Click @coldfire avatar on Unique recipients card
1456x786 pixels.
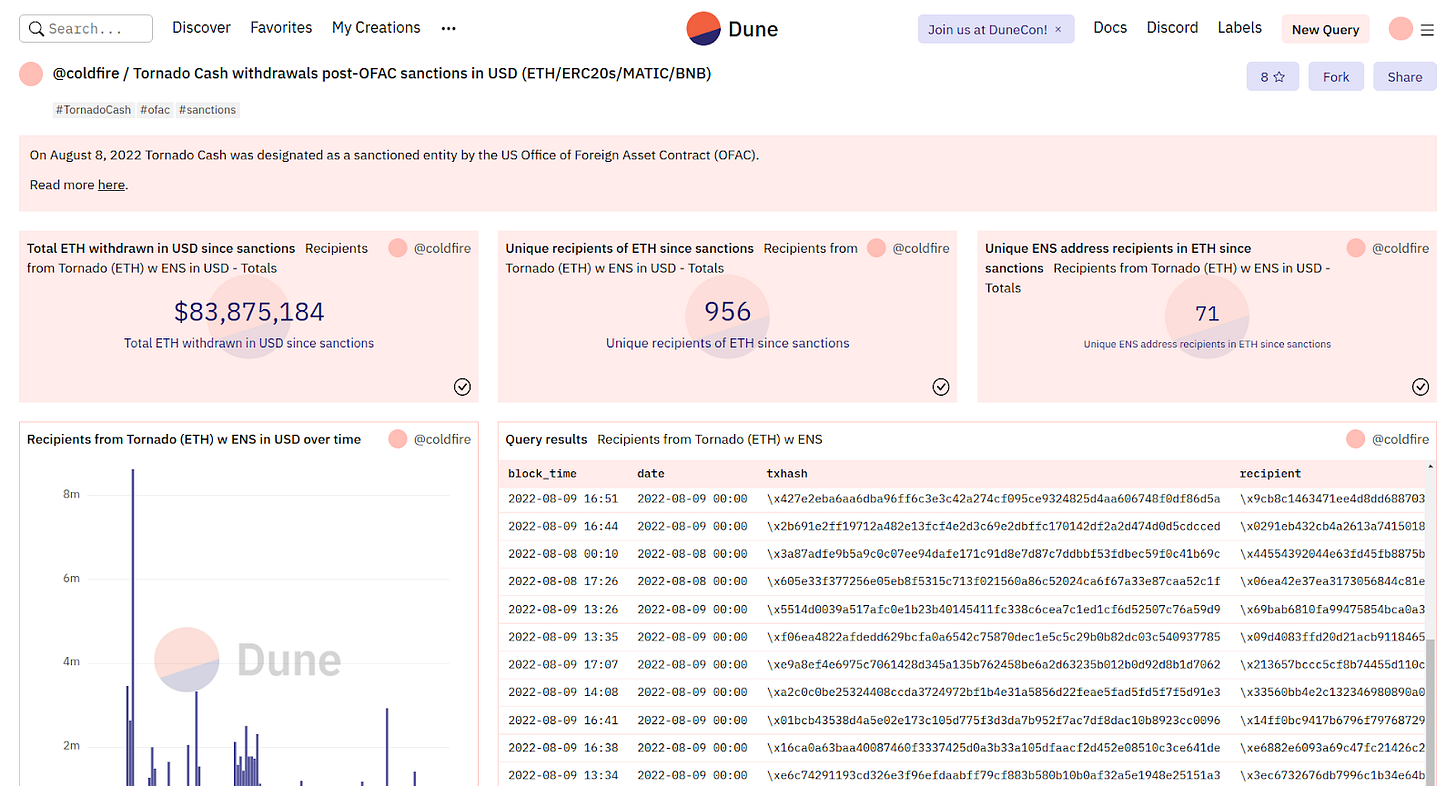(x=877, y=248)
